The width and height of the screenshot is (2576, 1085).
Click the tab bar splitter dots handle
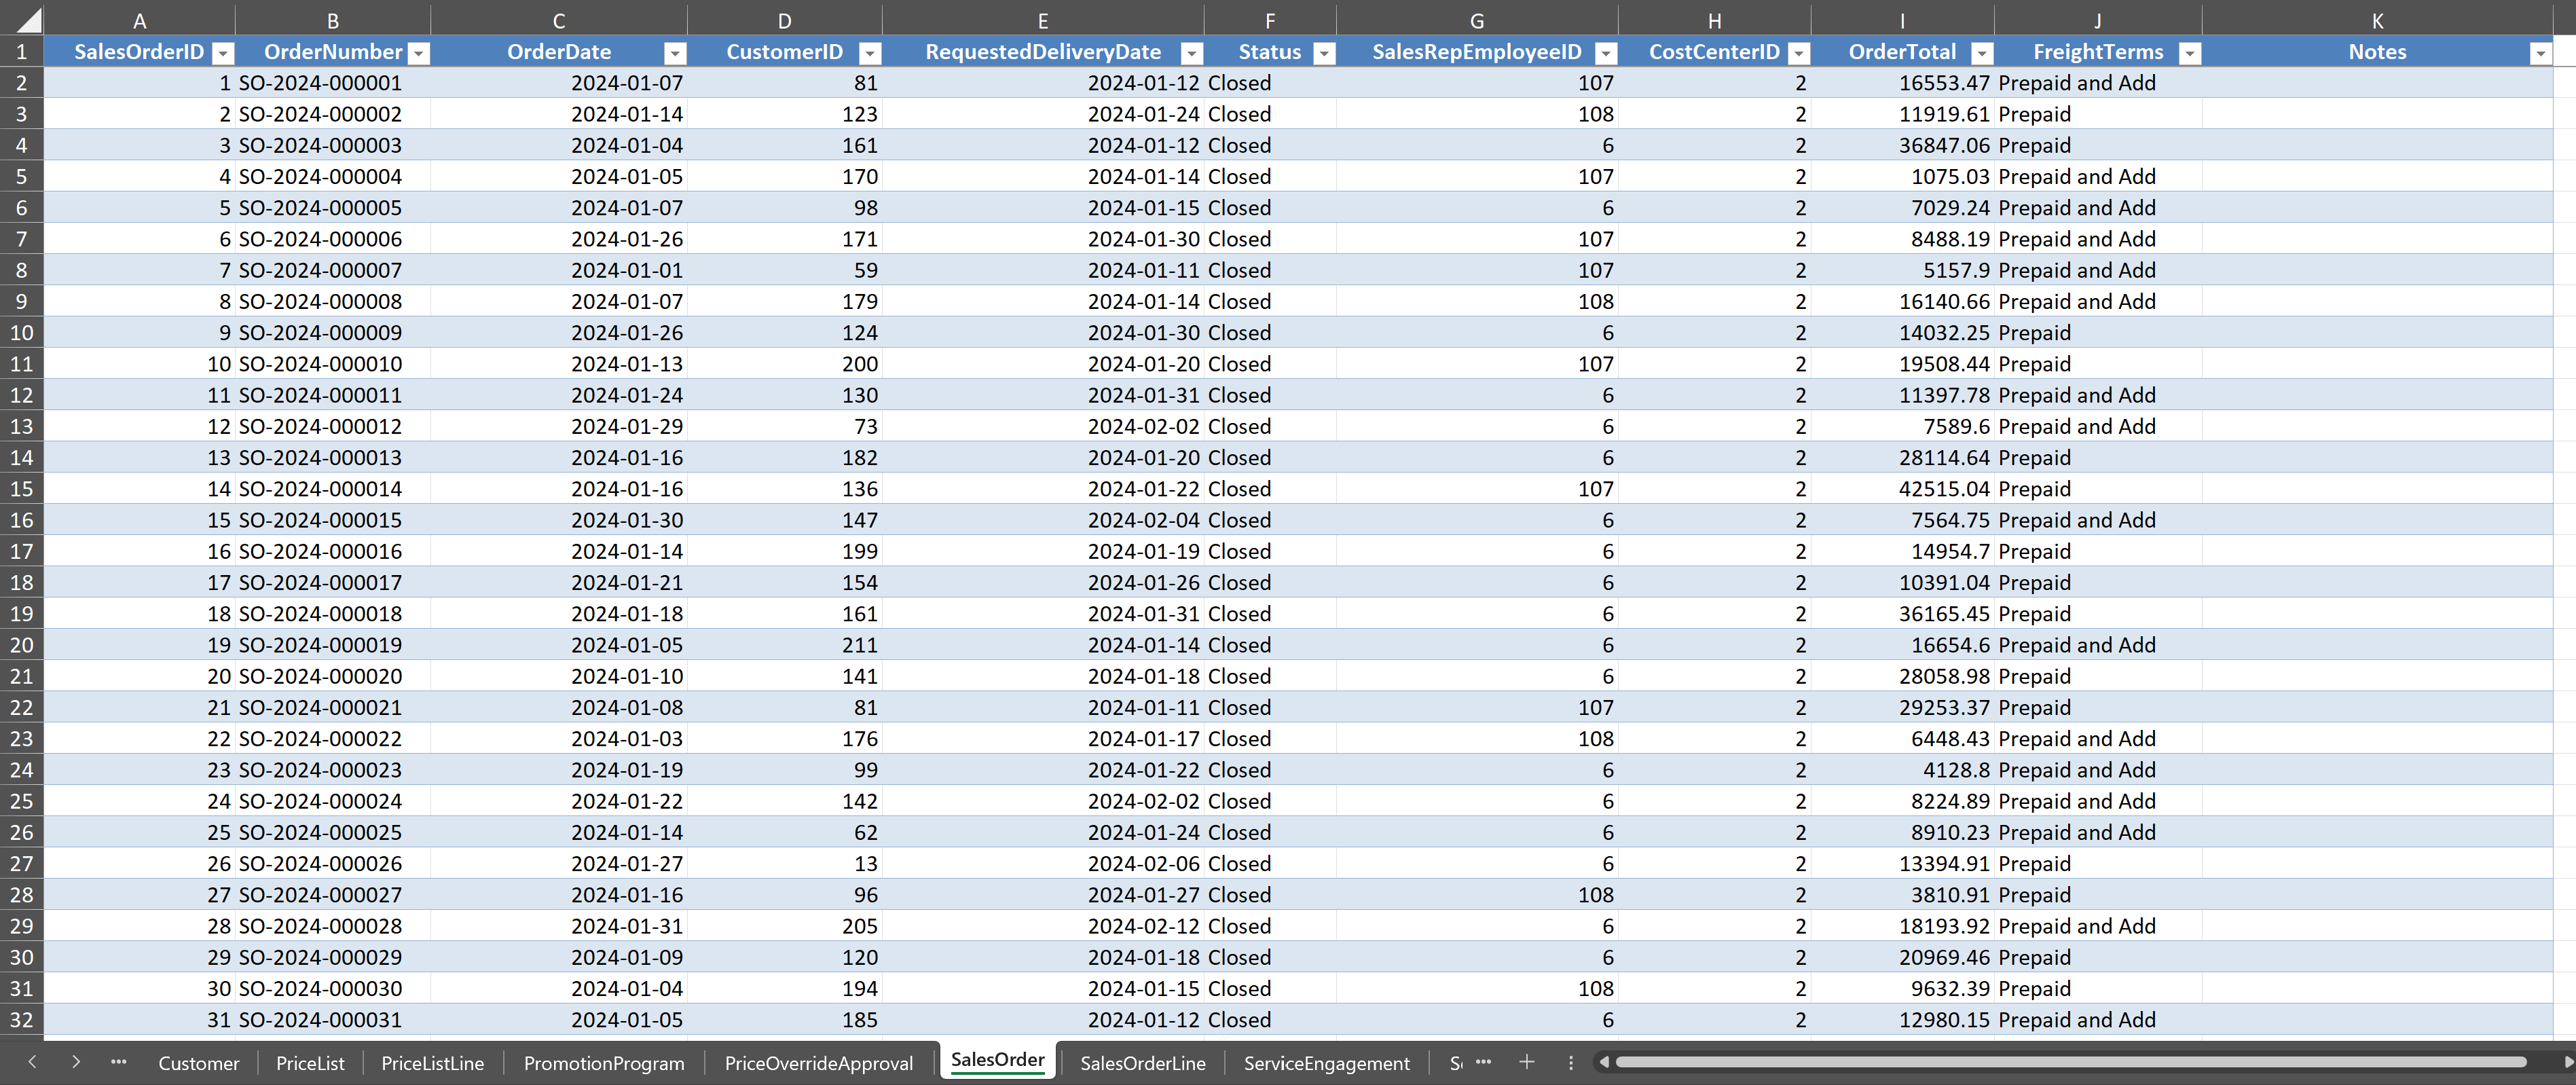(x=1571, y=1062)
